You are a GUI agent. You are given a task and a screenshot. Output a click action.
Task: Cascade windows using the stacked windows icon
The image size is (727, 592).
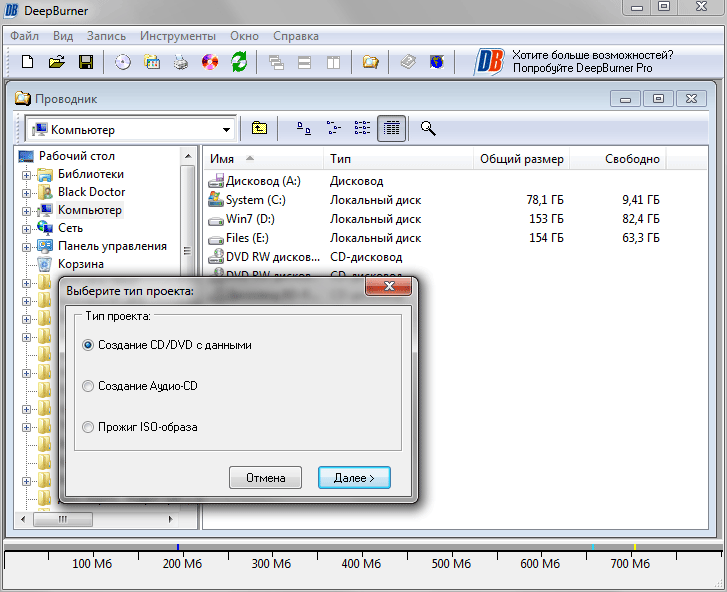tap(276, 62)
